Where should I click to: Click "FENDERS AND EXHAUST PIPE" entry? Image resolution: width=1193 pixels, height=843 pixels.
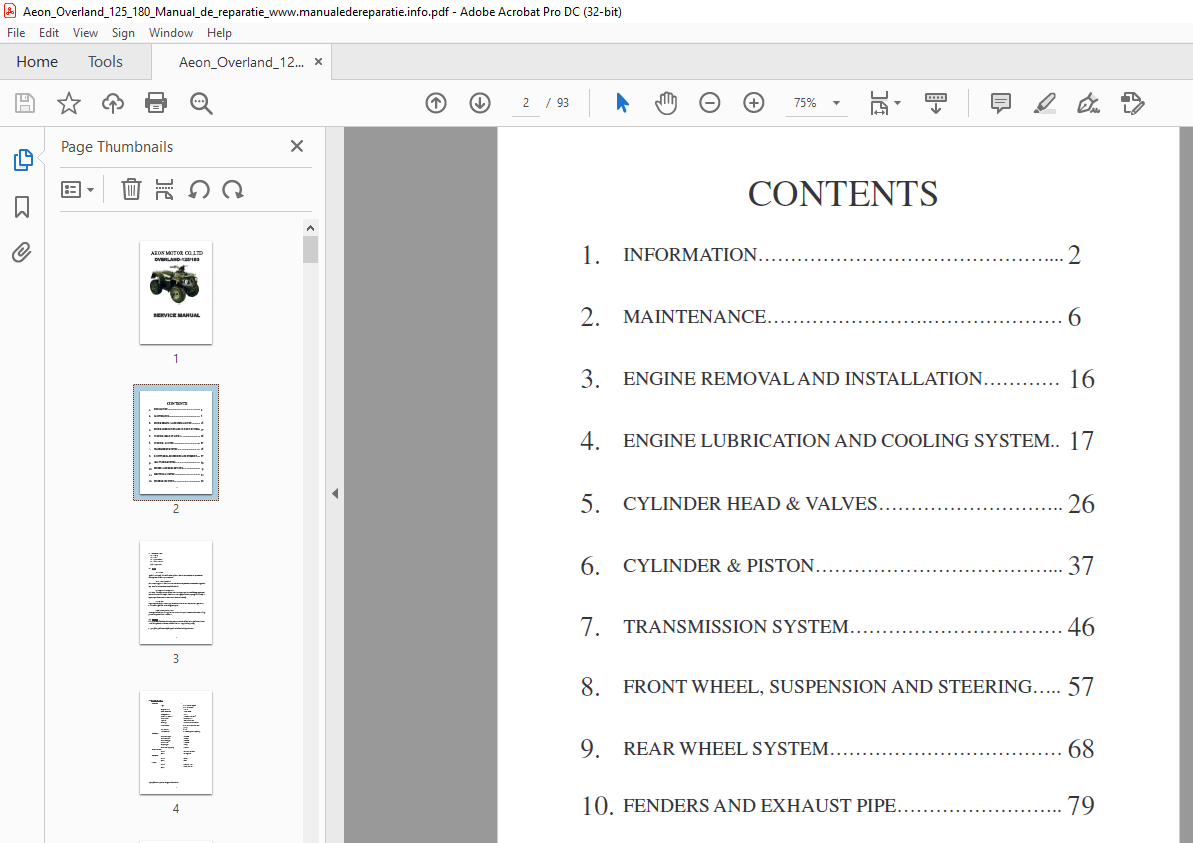759,806
